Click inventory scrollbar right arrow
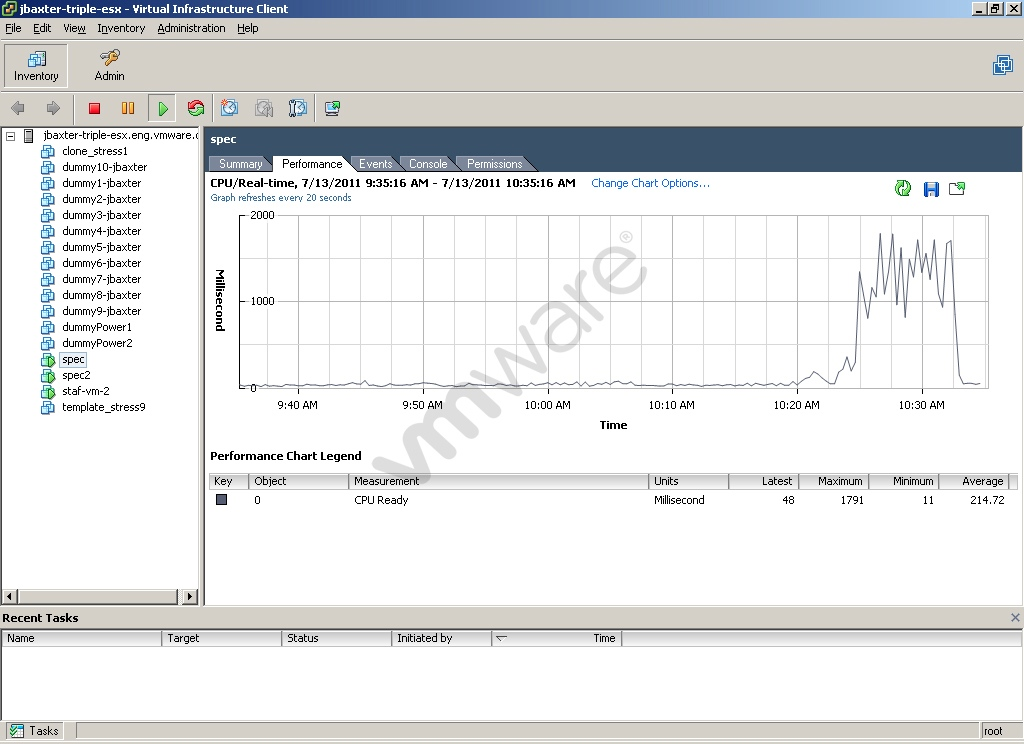This screenshot has height=744, width=1024. pos(189,596)
